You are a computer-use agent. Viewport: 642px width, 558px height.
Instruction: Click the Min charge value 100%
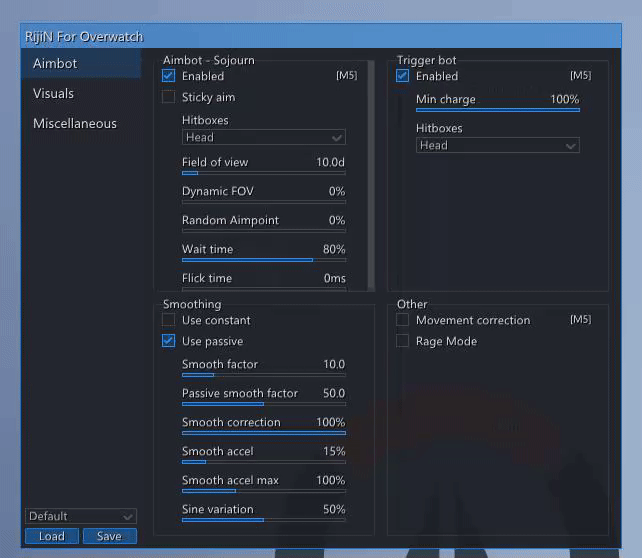(565, 99)
